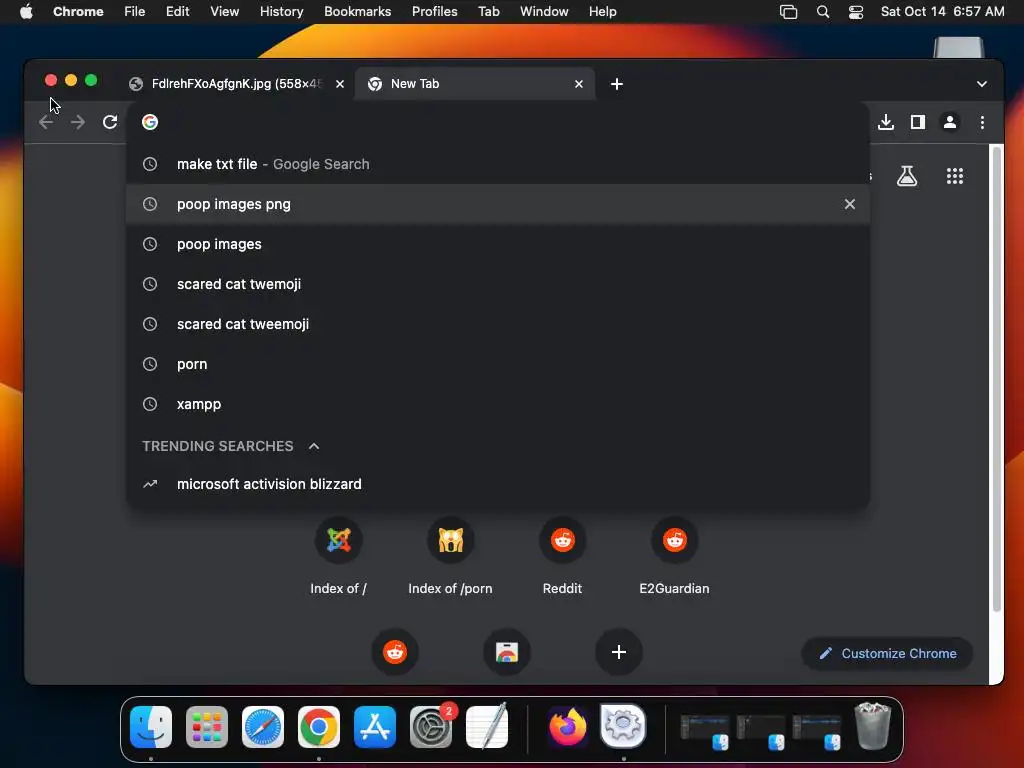1024x768 pixels.
Task: Choose the 'scared cat twemoji' suggestion
Action: coord(498,284)
